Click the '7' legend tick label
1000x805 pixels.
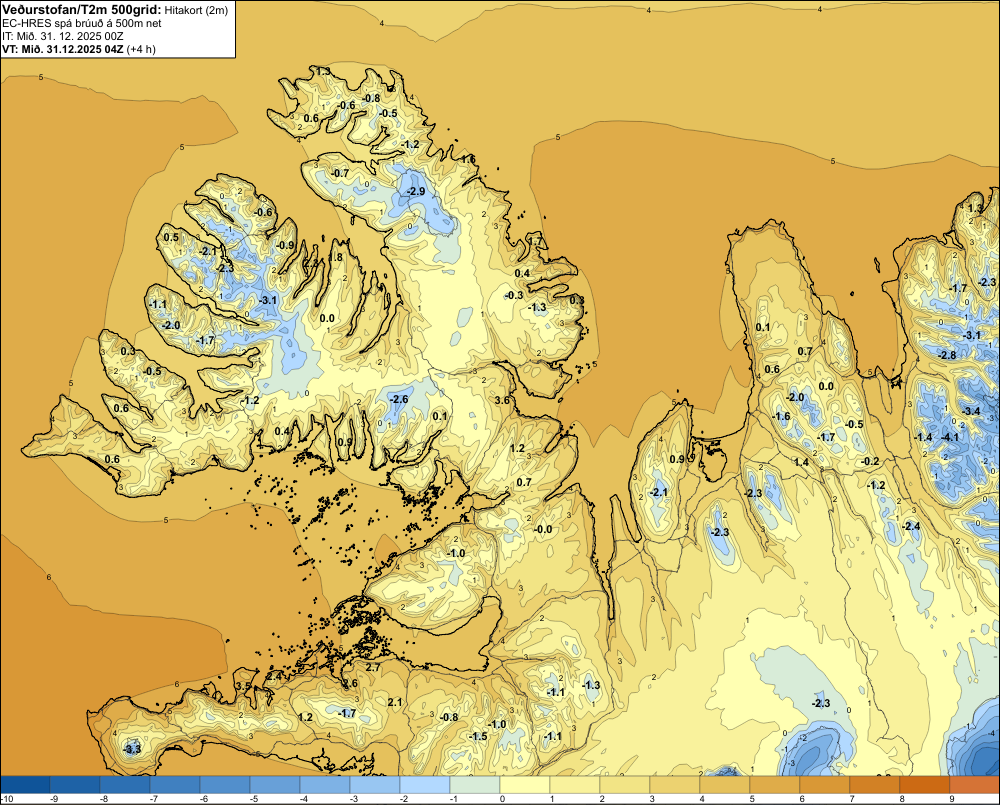[852, 799]
